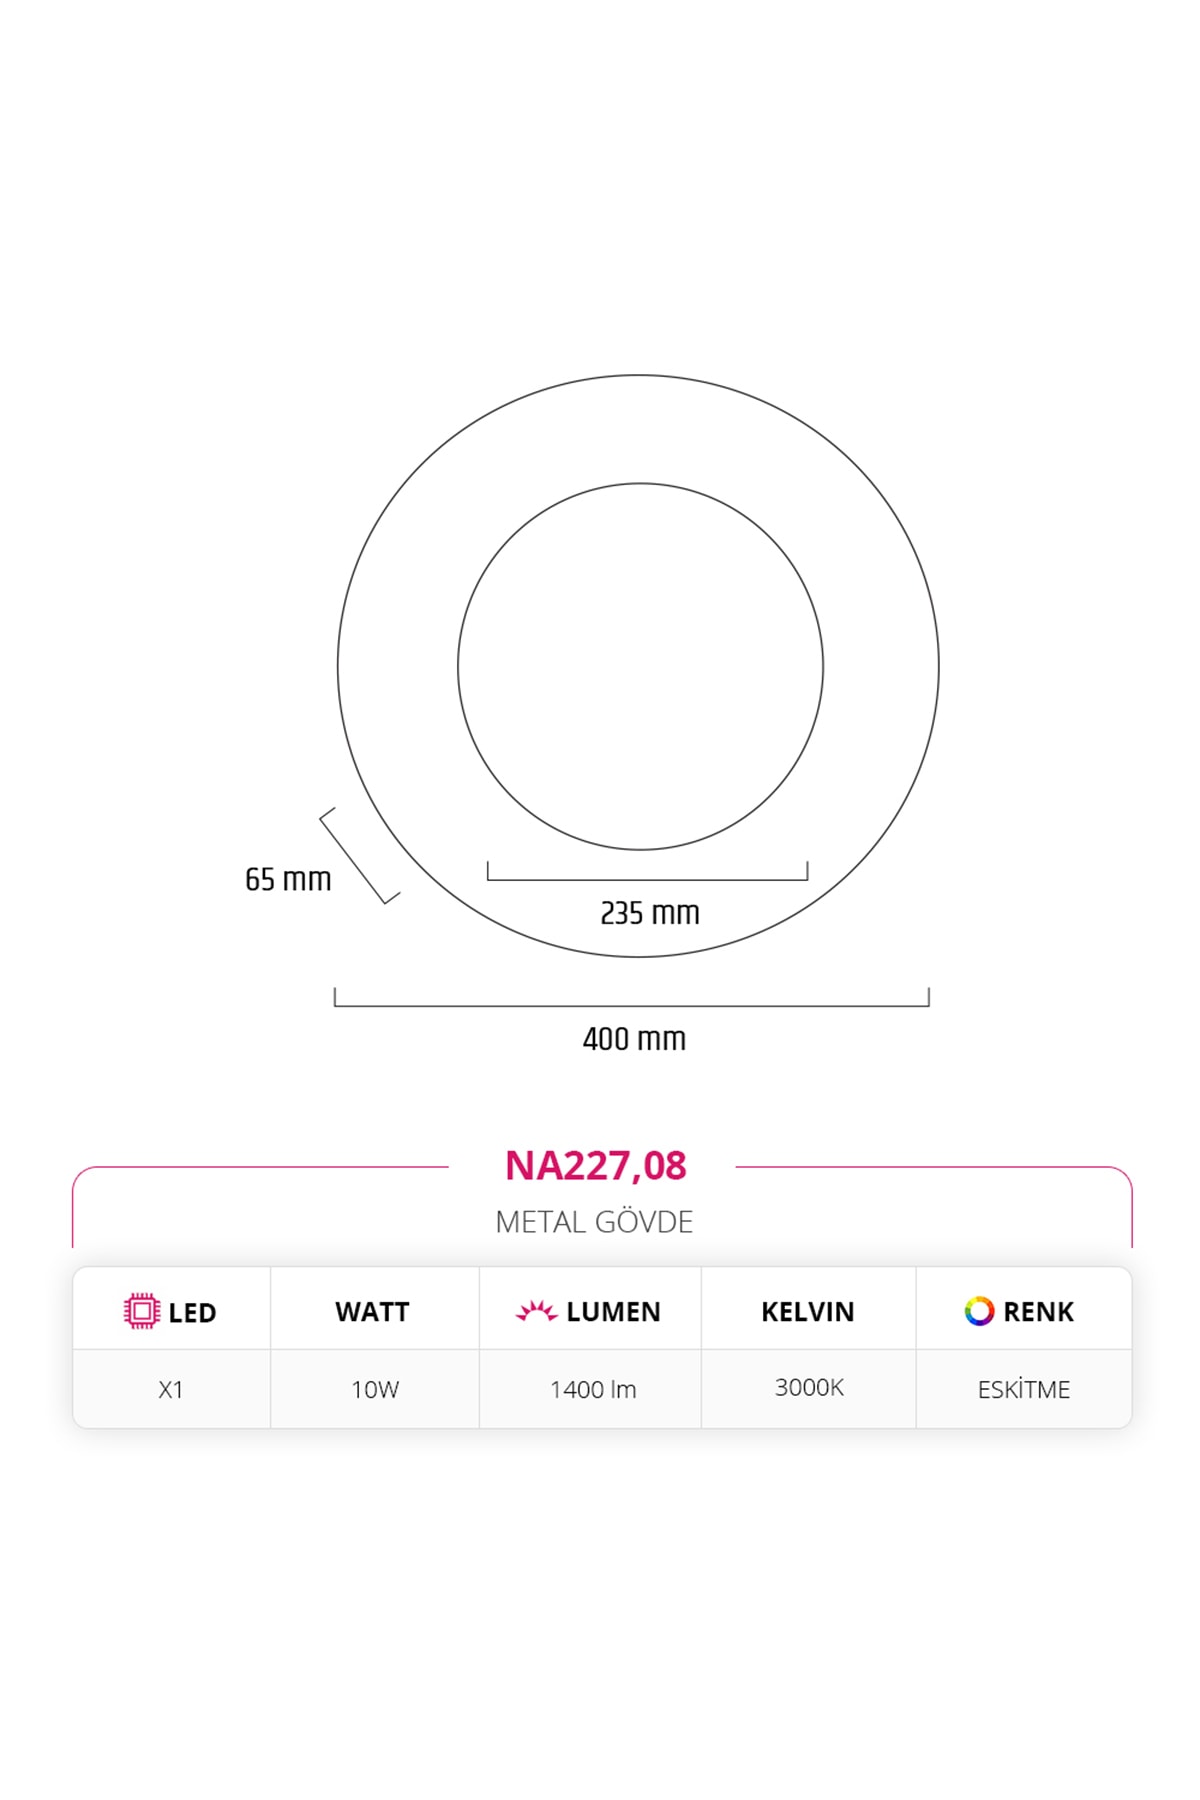The width and height of the screenshot is (1200, 1800).
Task: Click the X1 value cell
Action: (171, 1389)
